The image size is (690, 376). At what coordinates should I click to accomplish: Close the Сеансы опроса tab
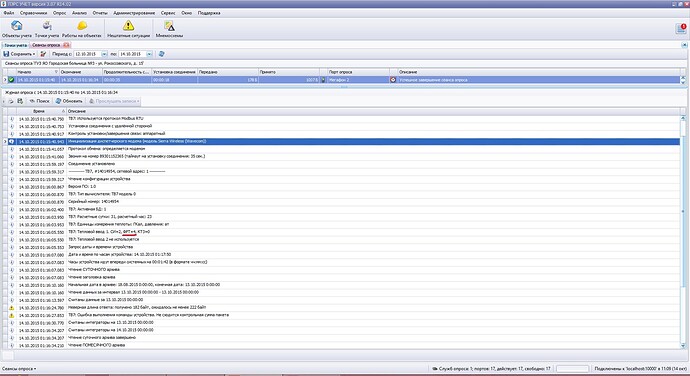tap(66, 45)
